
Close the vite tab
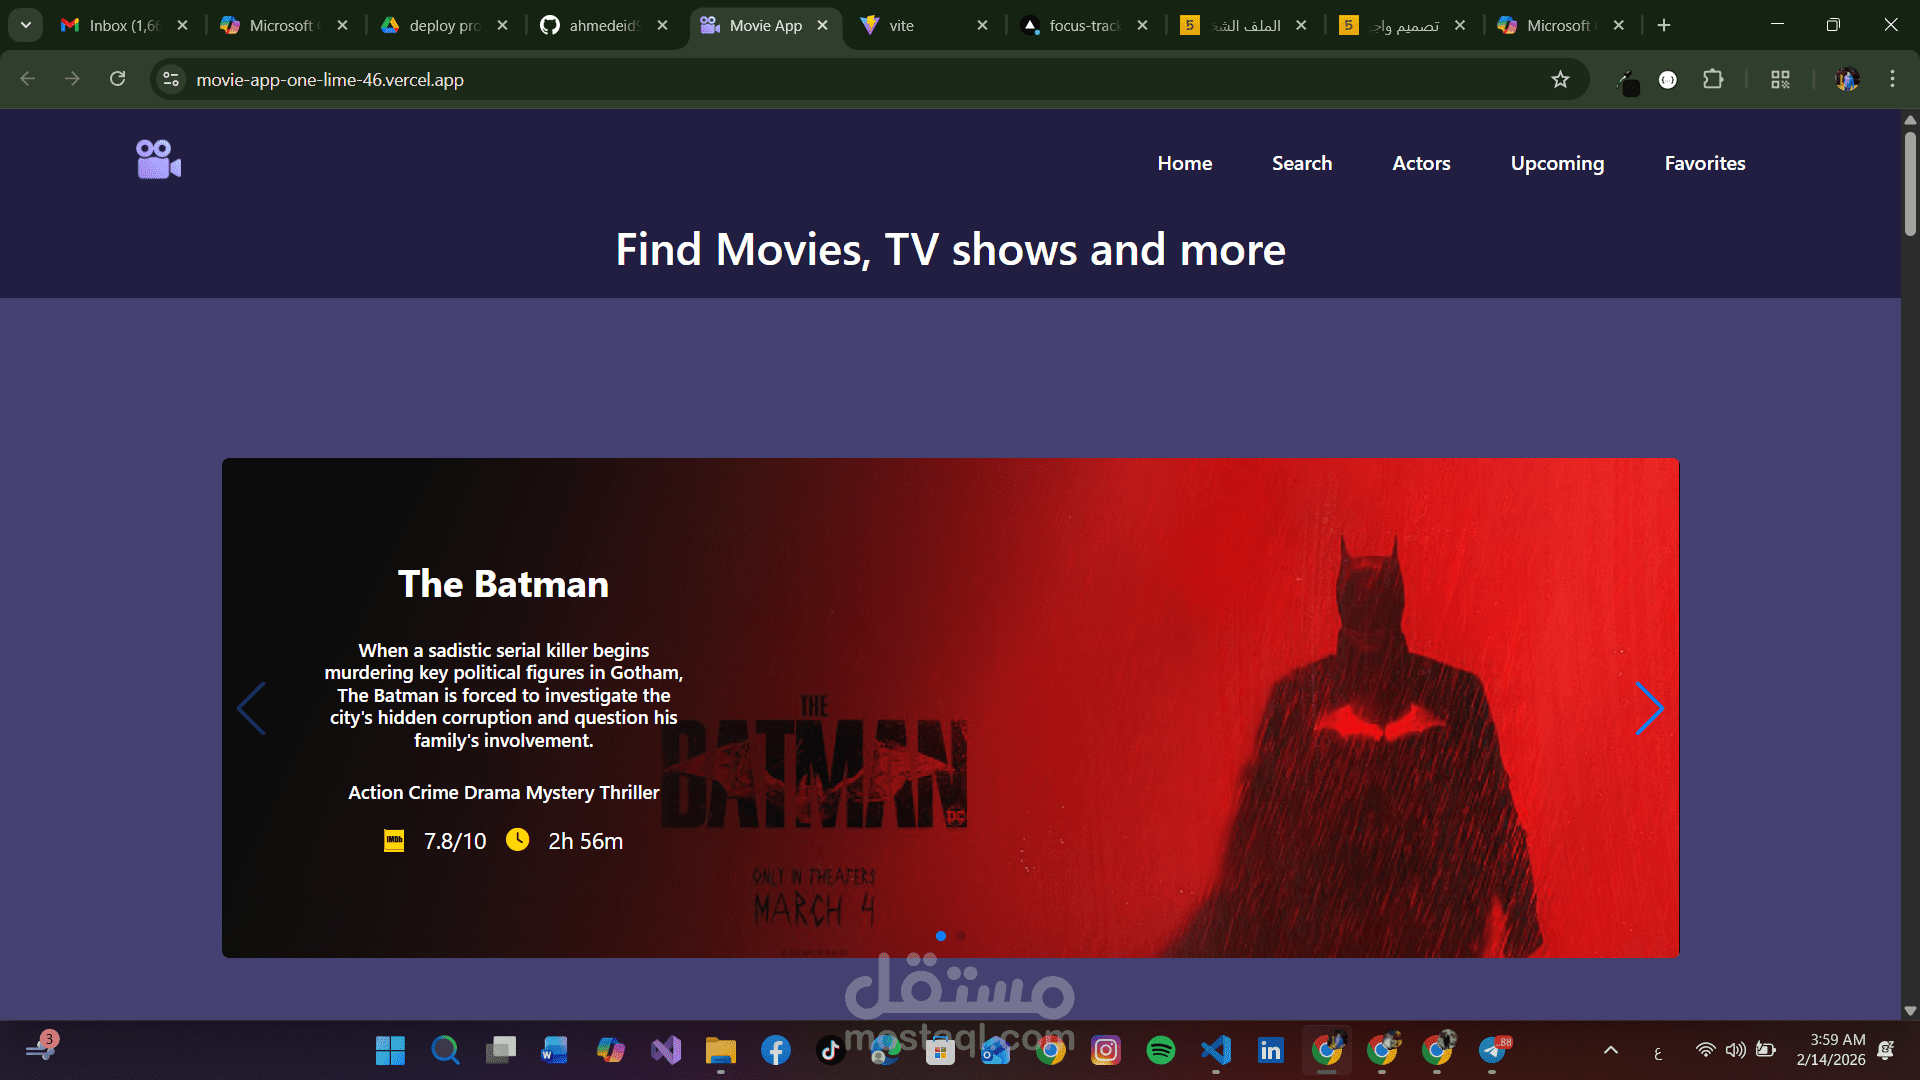(x=982, y=25)
